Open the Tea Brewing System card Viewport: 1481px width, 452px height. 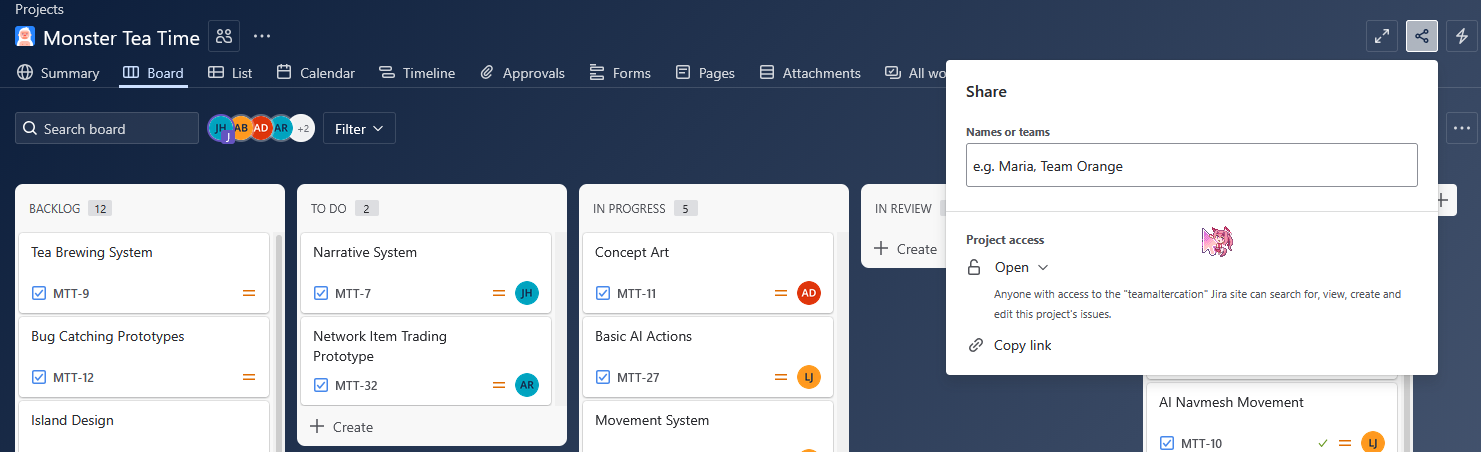[x=144, y=273]
